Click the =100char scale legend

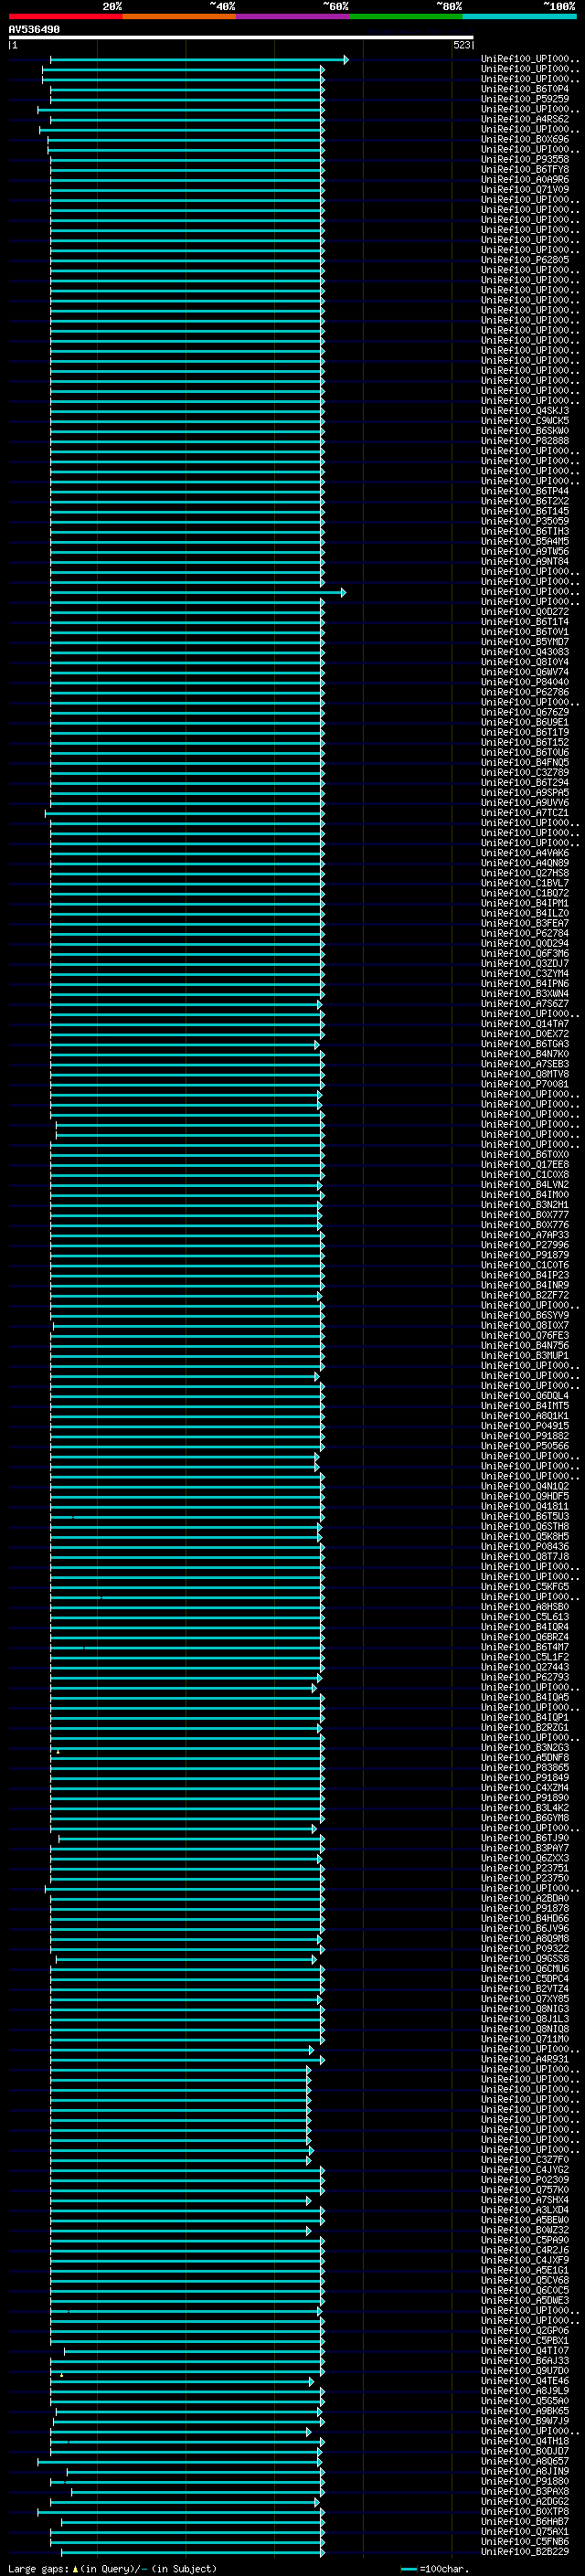(x=434, y=2569)
